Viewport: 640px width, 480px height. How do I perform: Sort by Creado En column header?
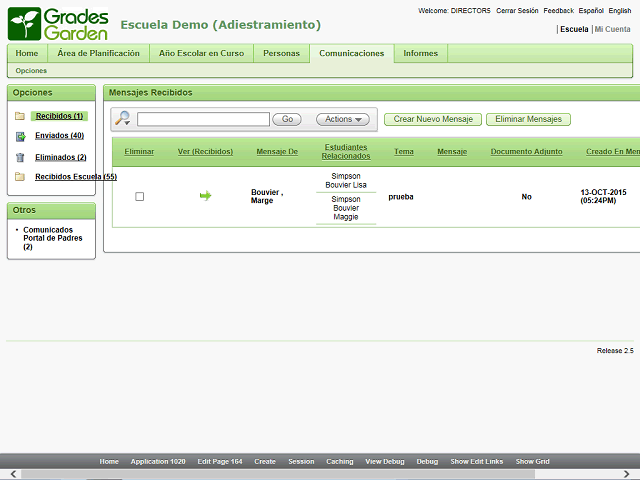coord(612,152)
